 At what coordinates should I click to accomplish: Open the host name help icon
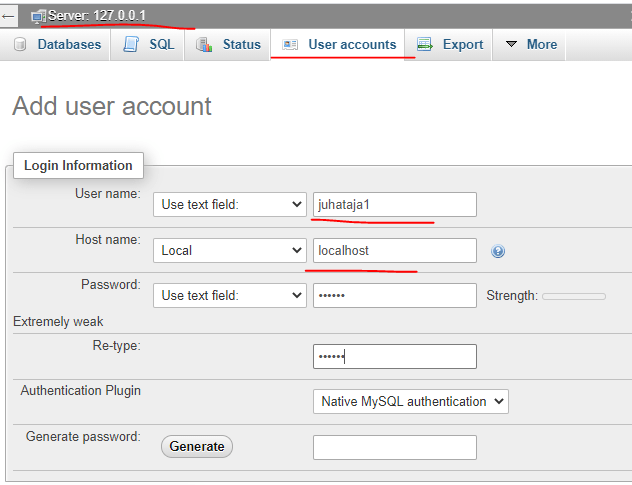pyautogui.click(x=498, y=251)
